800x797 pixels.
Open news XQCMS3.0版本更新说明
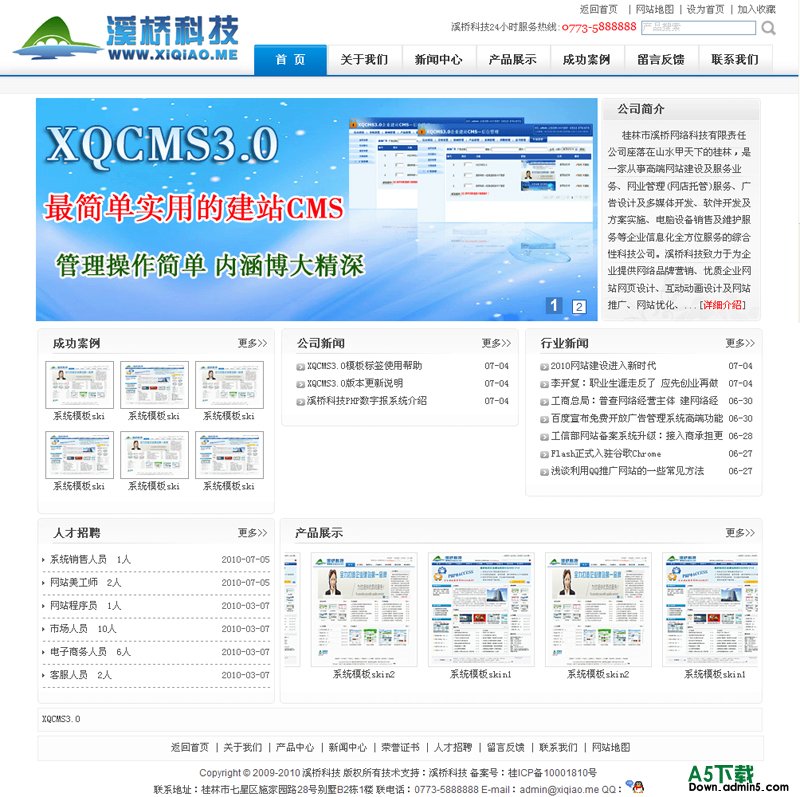(x=355, y=383)
